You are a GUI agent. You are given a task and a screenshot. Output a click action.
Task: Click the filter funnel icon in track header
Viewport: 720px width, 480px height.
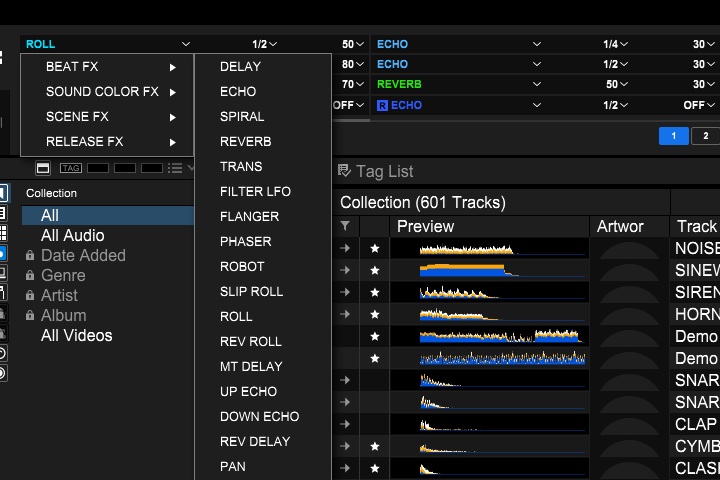345,227
